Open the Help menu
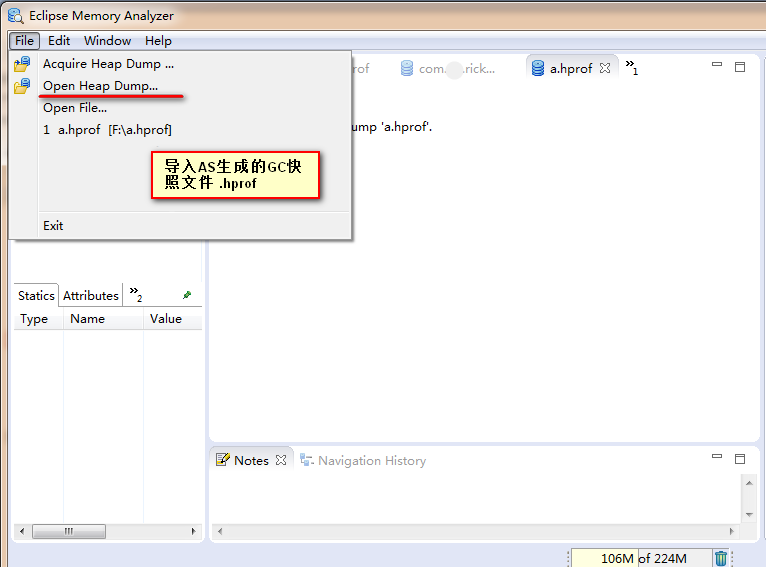Image resolution: width=766 pixels, height=567 pixels. click(158, 41)
